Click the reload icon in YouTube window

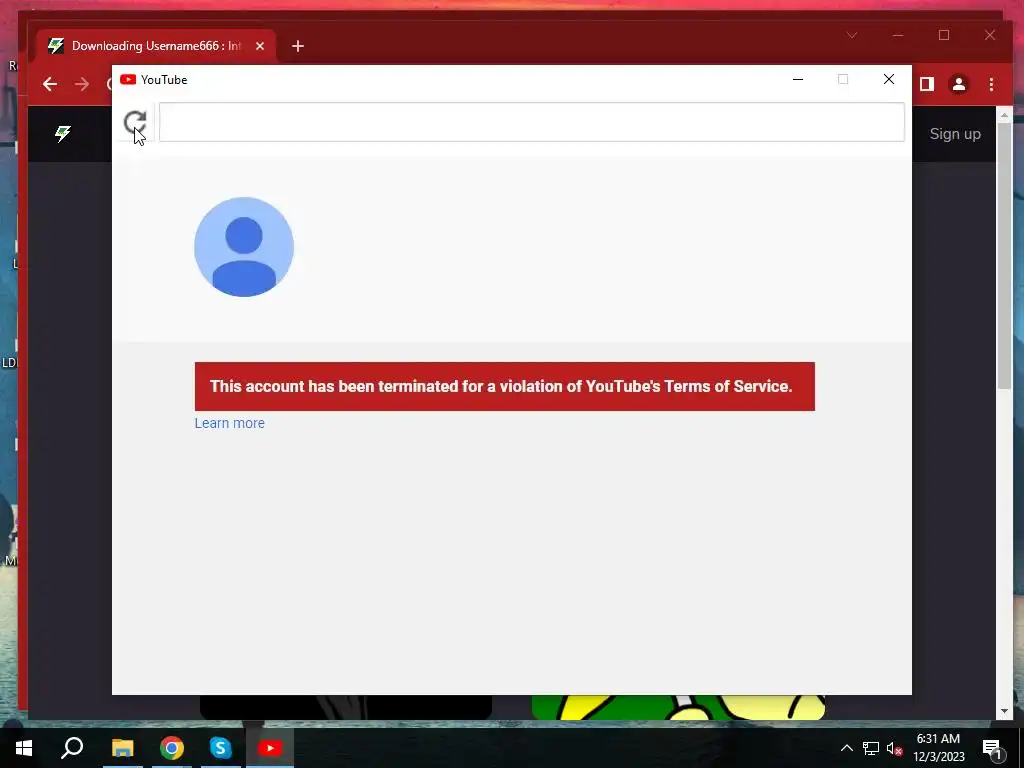(x=135, y=122)
